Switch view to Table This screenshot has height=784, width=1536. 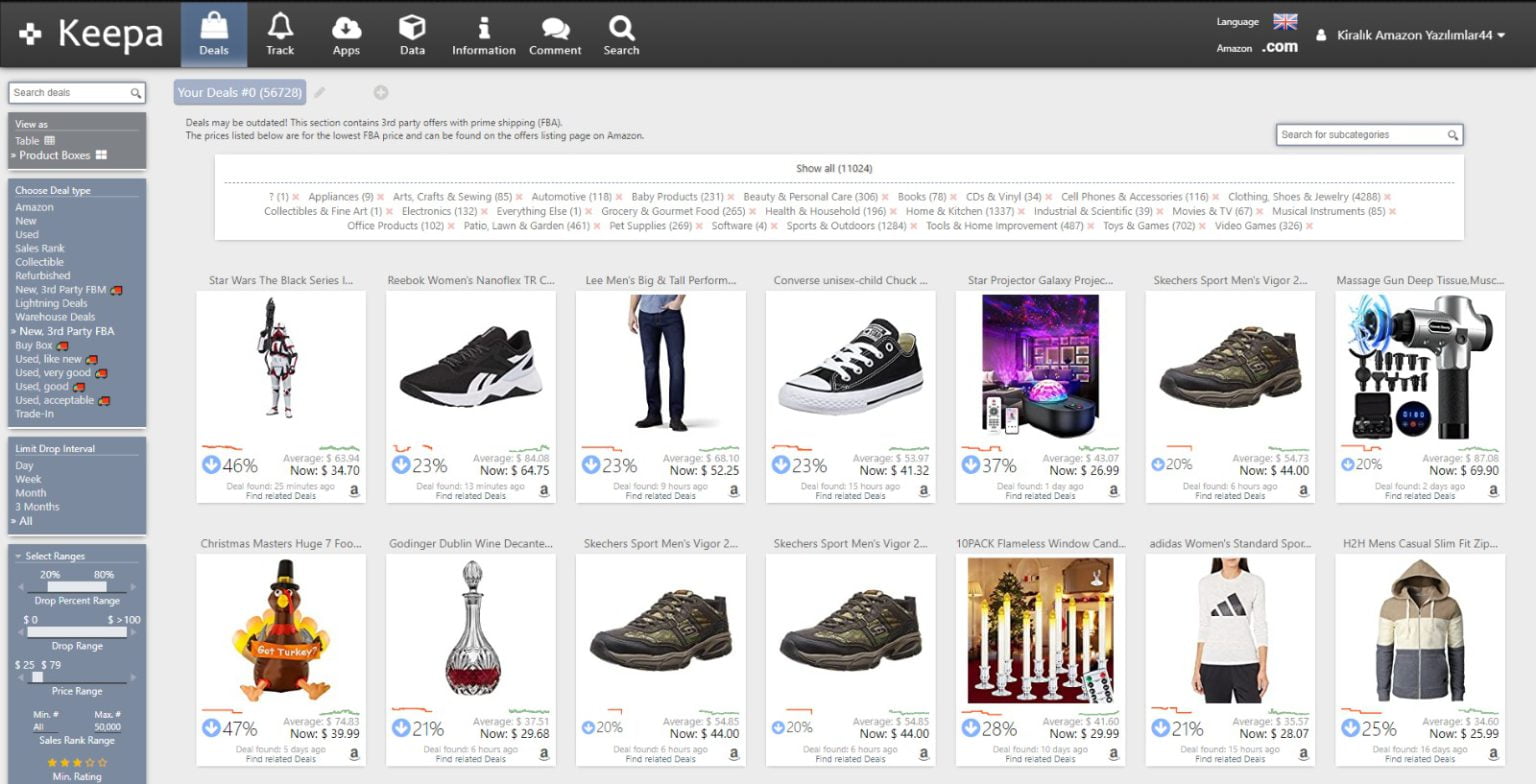(35, 141)
